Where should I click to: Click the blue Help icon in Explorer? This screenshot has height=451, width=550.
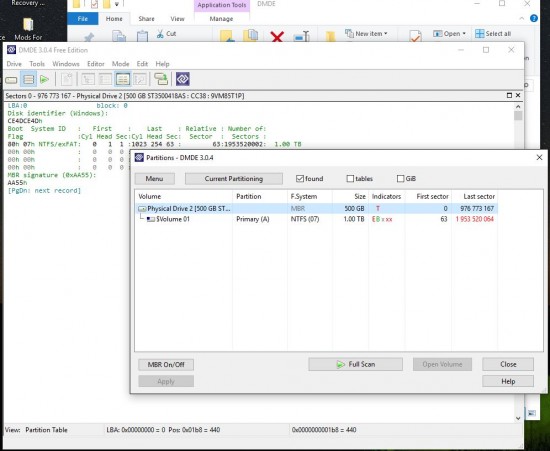pos(534,18)
